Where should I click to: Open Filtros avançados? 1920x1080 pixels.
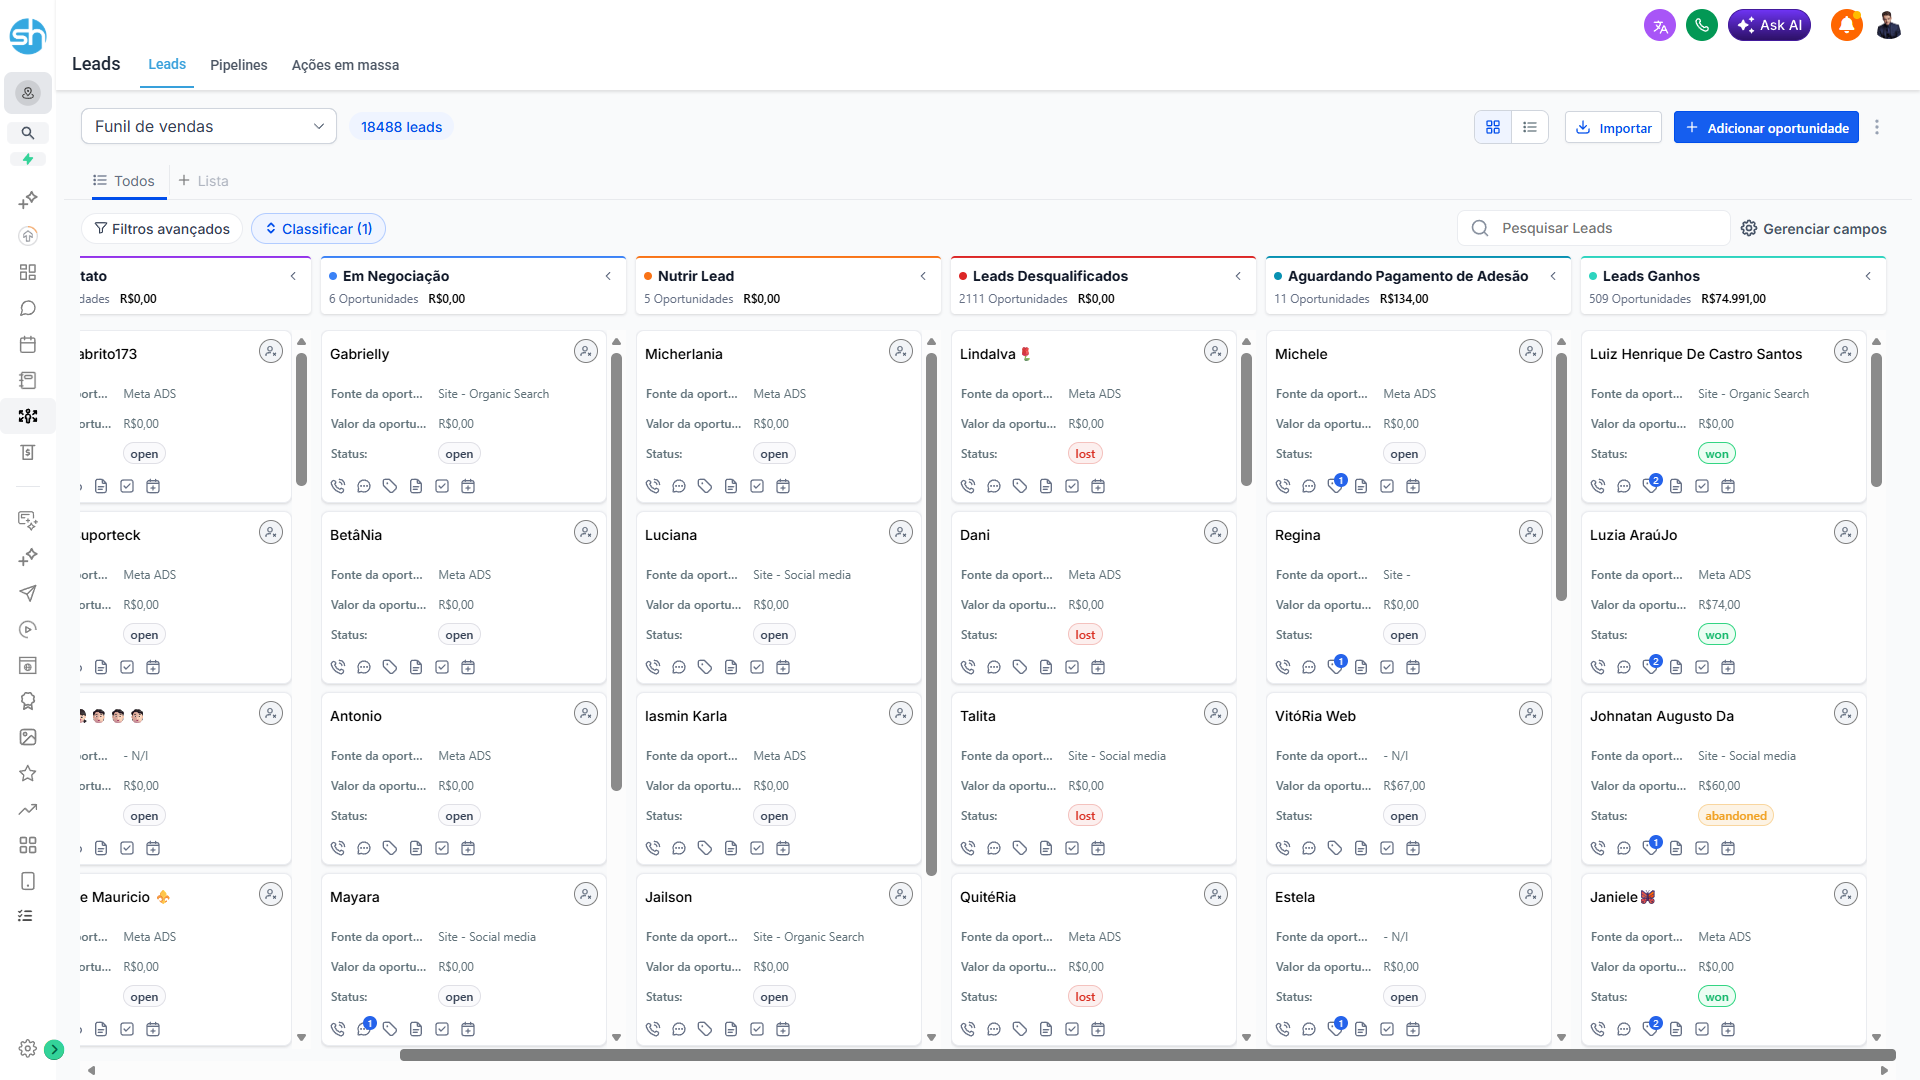(x=162, y=229)
